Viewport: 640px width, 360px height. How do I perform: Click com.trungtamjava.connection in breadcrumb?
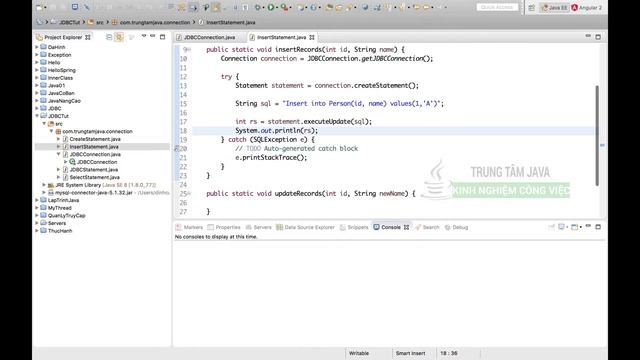(155, 22)
